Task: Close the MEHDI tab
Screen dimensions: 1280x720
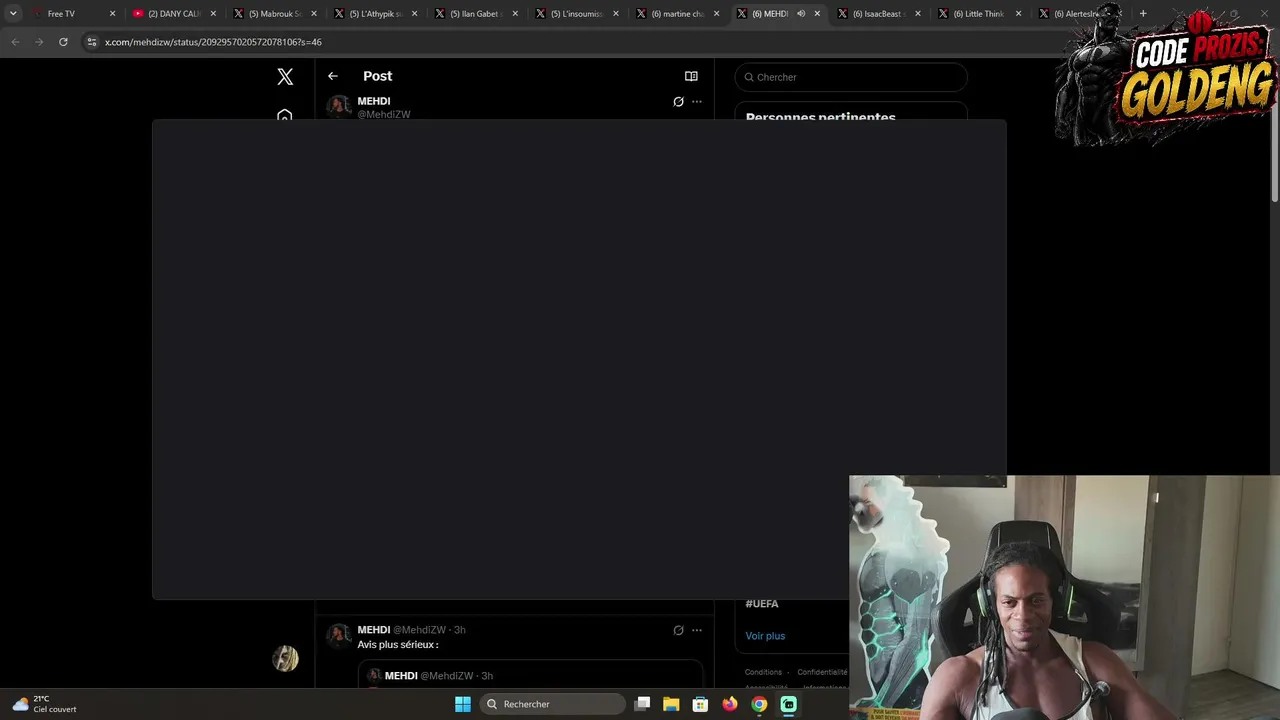Action: pos(817,14)
